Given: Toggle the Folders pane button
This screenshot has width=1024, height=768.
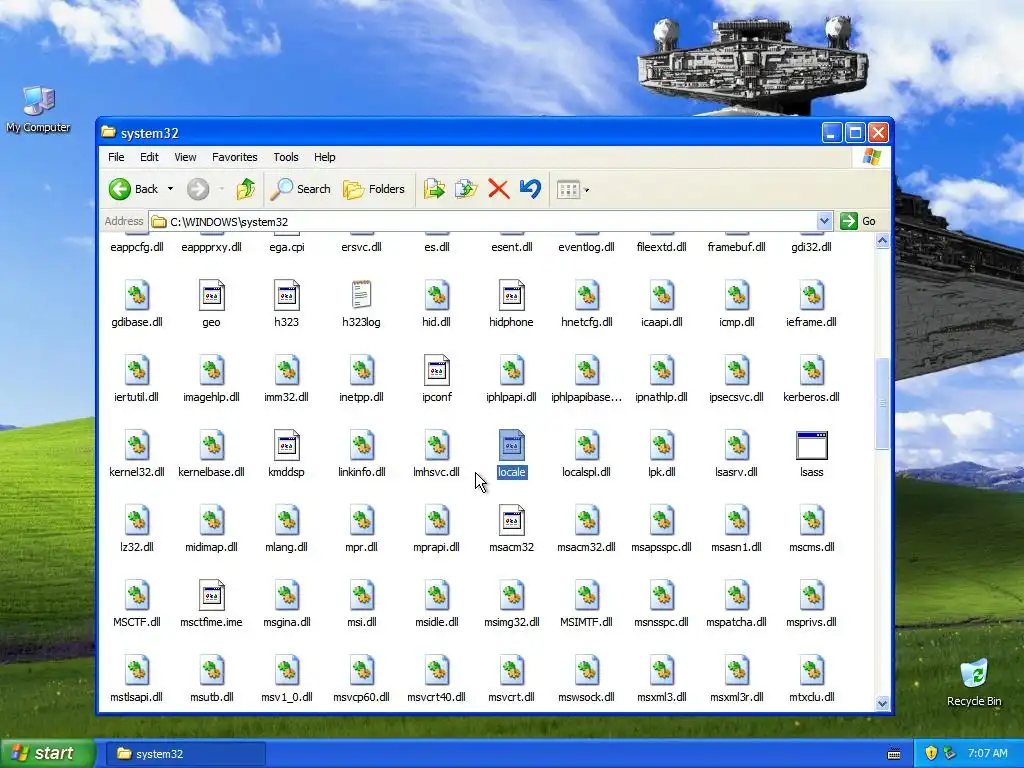Looking at the screenshot, I should [374, 189].
